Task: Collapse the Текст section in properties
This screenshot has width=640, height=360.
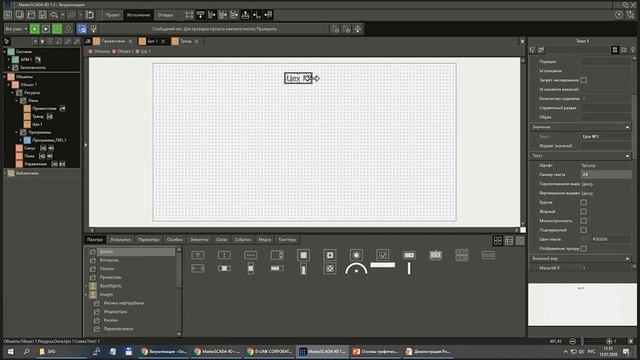Action: click(628, 156)
